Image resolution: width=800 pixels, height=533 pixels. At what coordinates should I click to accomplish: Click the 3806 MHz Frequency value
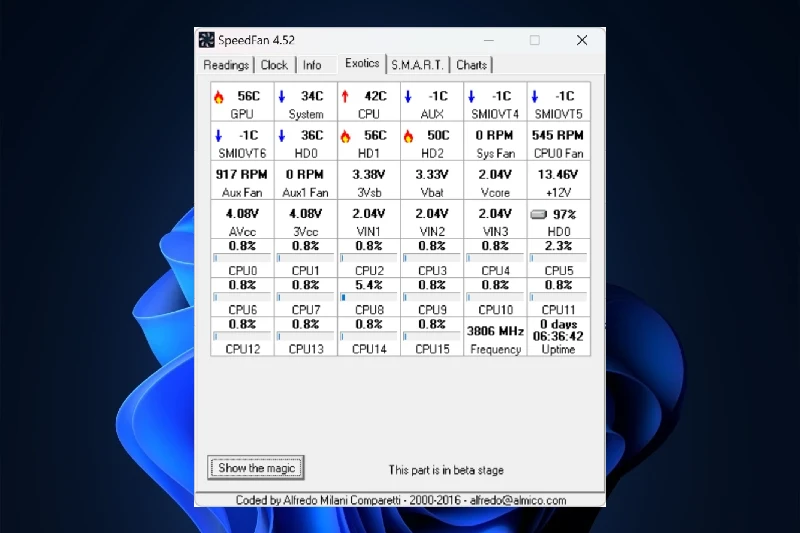(x=495, y=332)
